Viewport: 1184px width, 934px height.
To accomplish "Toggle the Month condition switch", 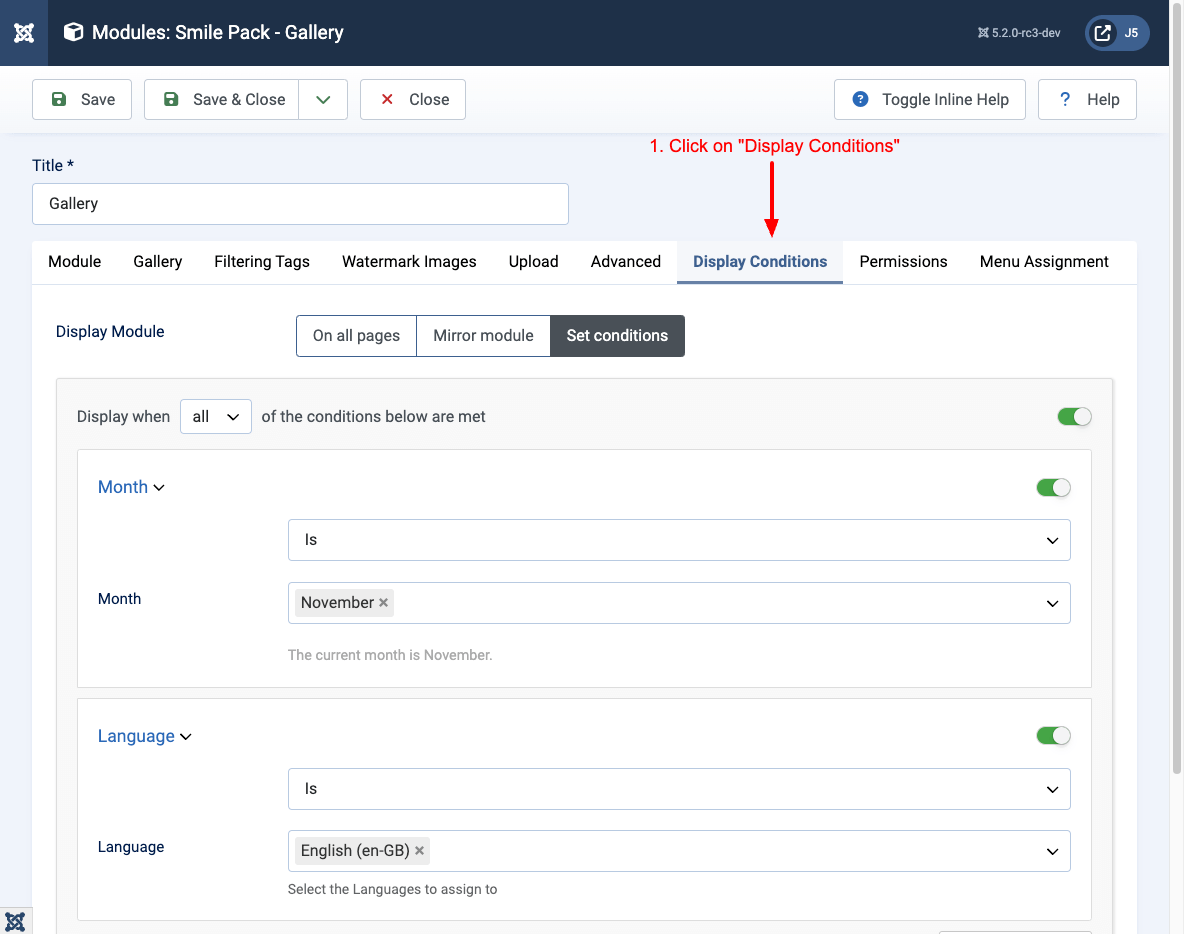I will pos(1053,488).
